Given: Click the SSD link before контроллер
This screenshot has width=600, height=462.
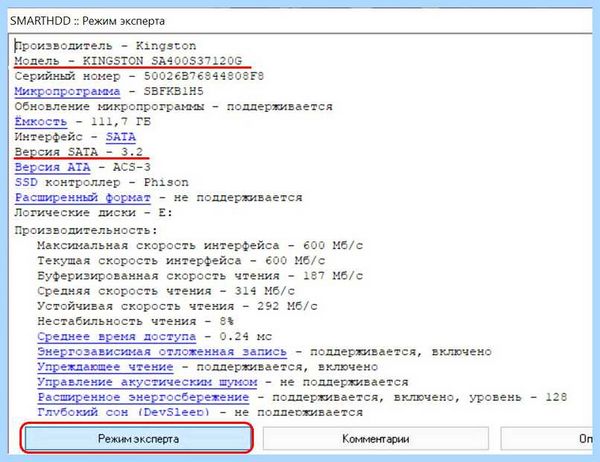Looking at the screenshot, I should (x=26, y=182).
